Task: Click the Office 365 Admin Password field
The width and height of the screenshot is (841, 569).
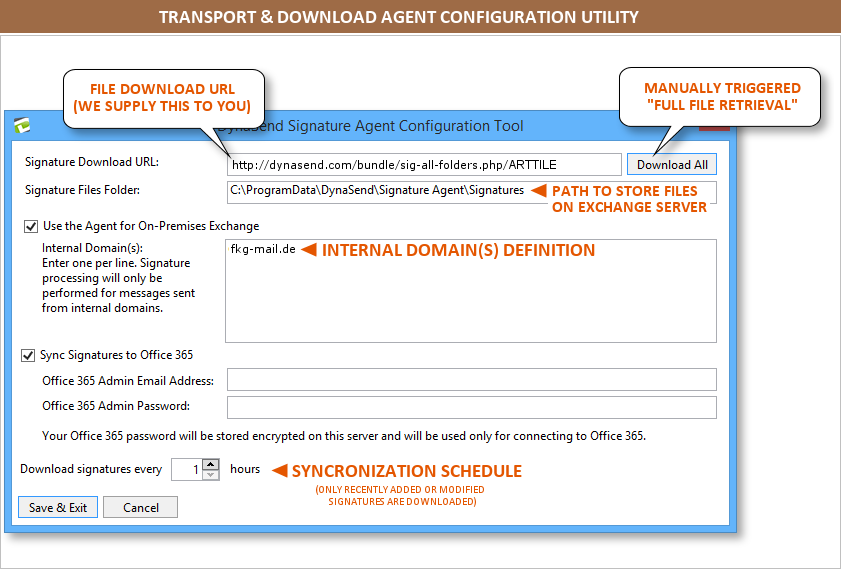Action: [x=471, y=408]
